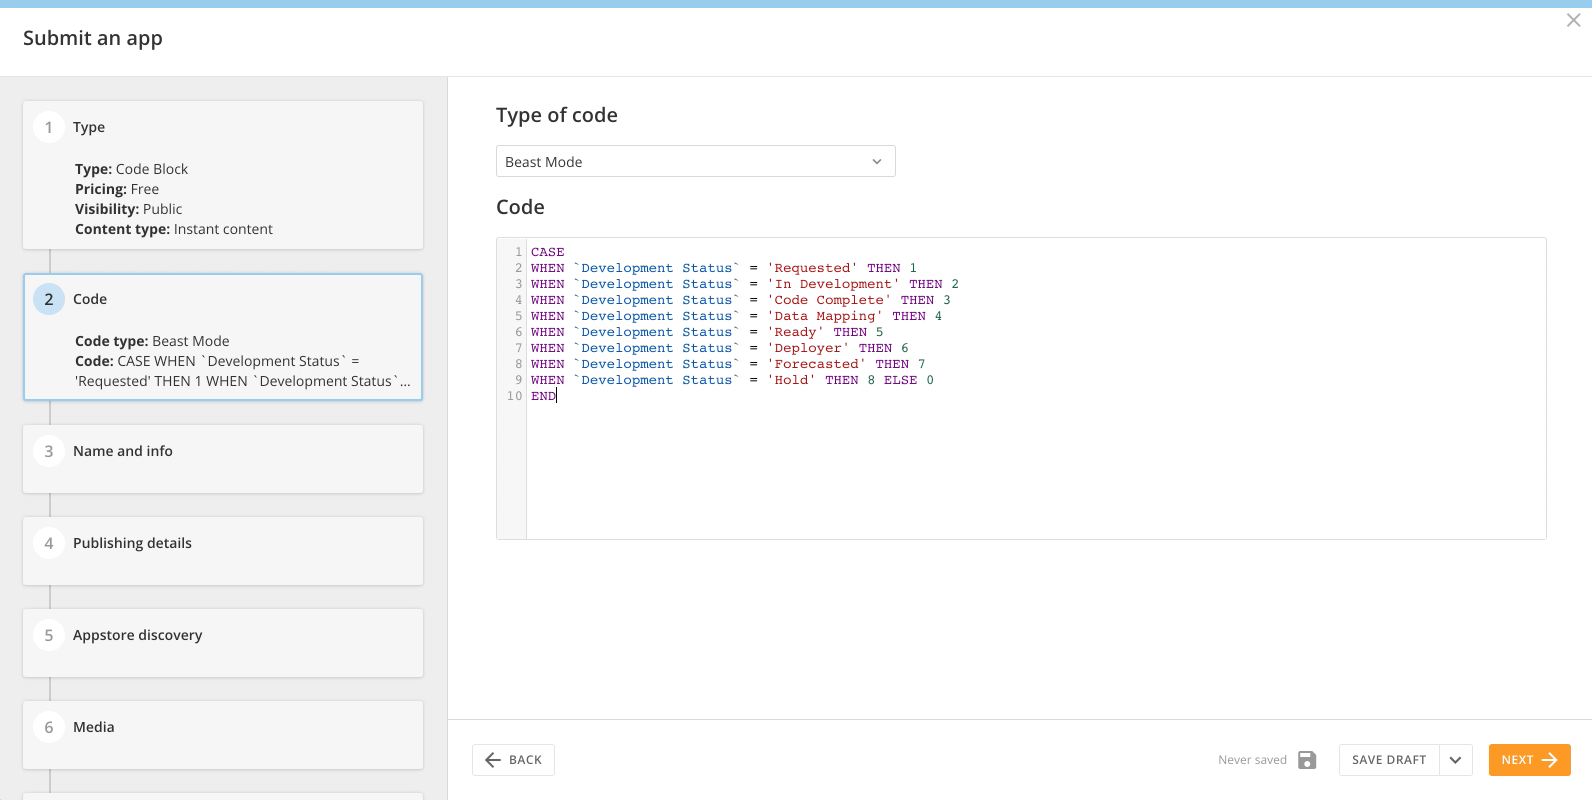Click the 'Ready' string on line 6
This screenshot has height=800, width=1592.
[x=795, y=332]
